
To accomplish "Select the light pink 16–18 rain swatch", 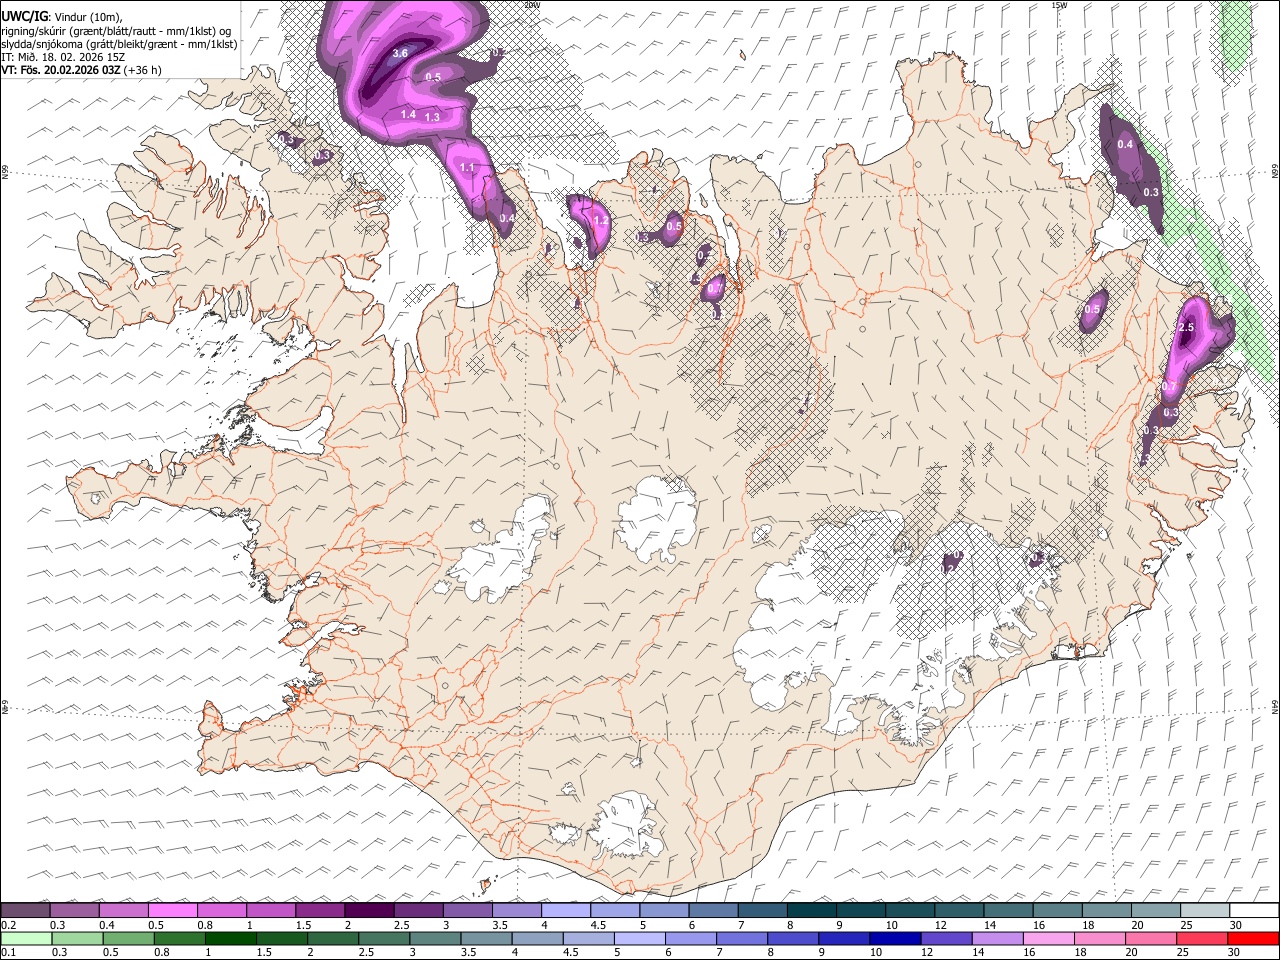I will [x=1048, y=938].
